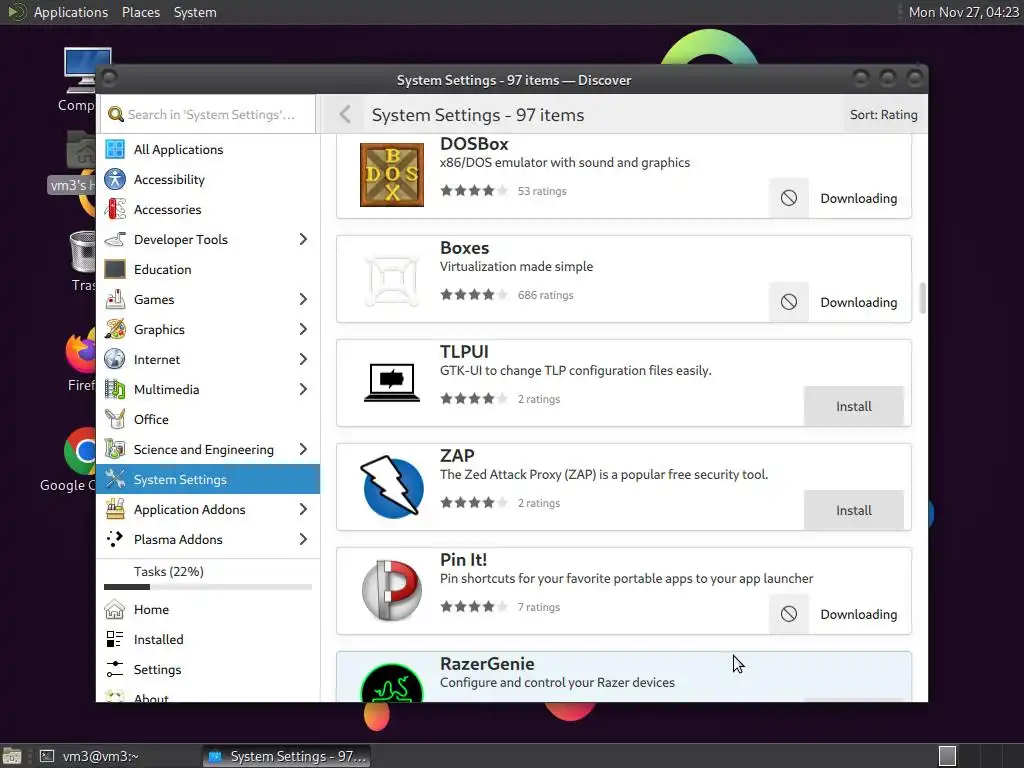Go back using the left chevron arrow
This screenshot has width=1024, height=768.
click(345, 115)
